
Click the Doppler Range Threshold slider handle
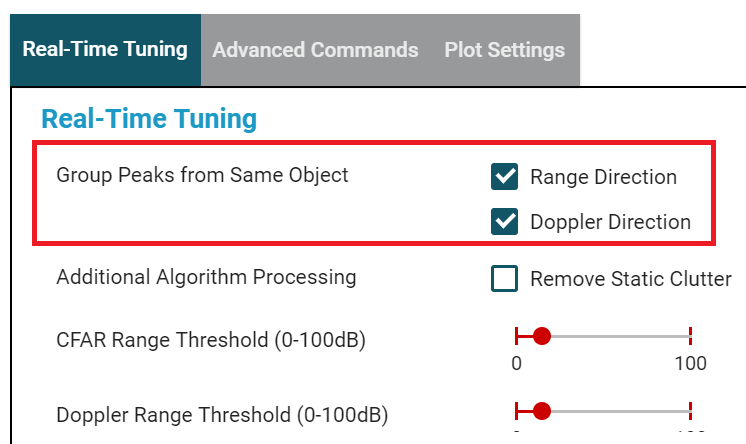click(x=542, y=411)
